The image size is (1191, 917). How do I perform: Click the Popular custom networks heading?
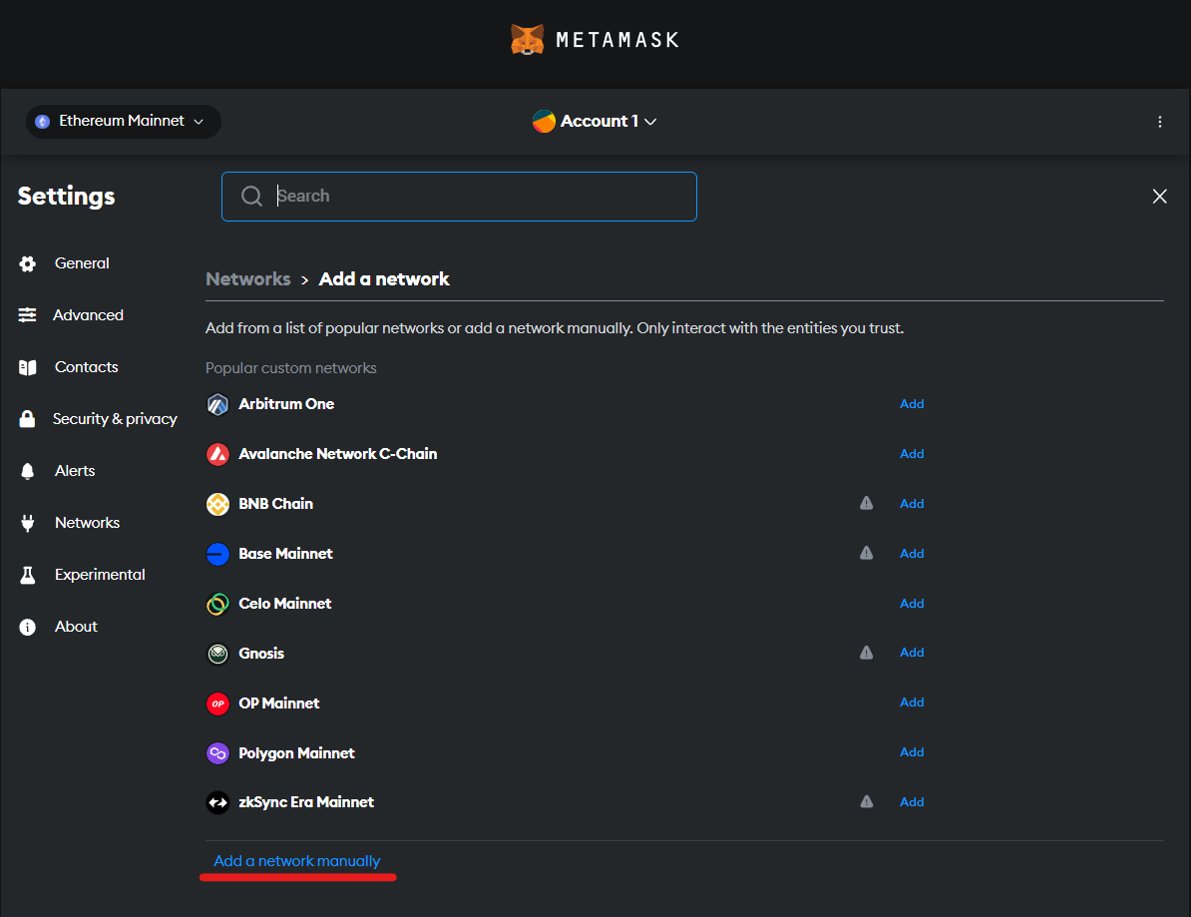click(291, 368)
